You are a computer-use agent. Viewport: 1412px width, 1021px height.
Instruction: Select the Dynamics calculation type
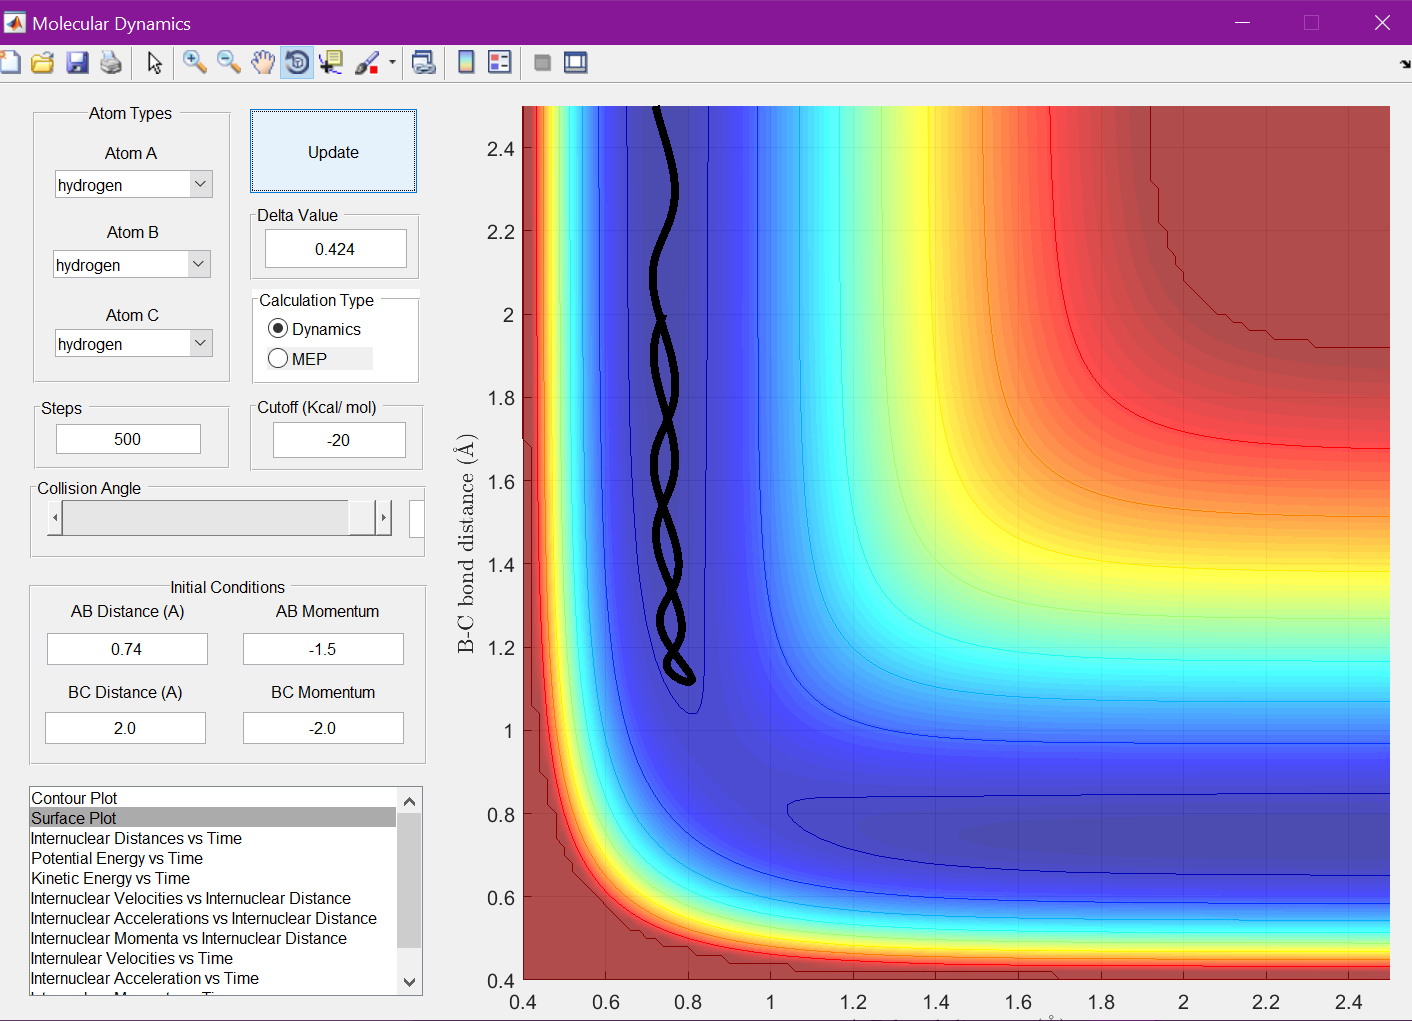279,329
